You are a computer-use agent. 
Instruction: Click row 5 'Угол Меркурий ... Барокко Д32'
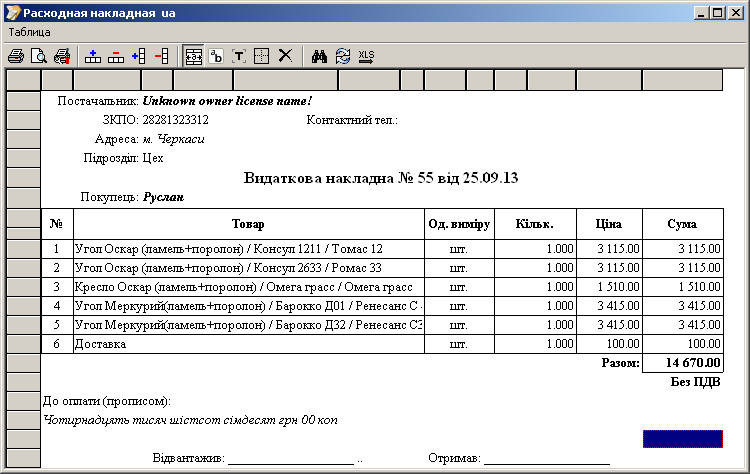tap(249, 325)
